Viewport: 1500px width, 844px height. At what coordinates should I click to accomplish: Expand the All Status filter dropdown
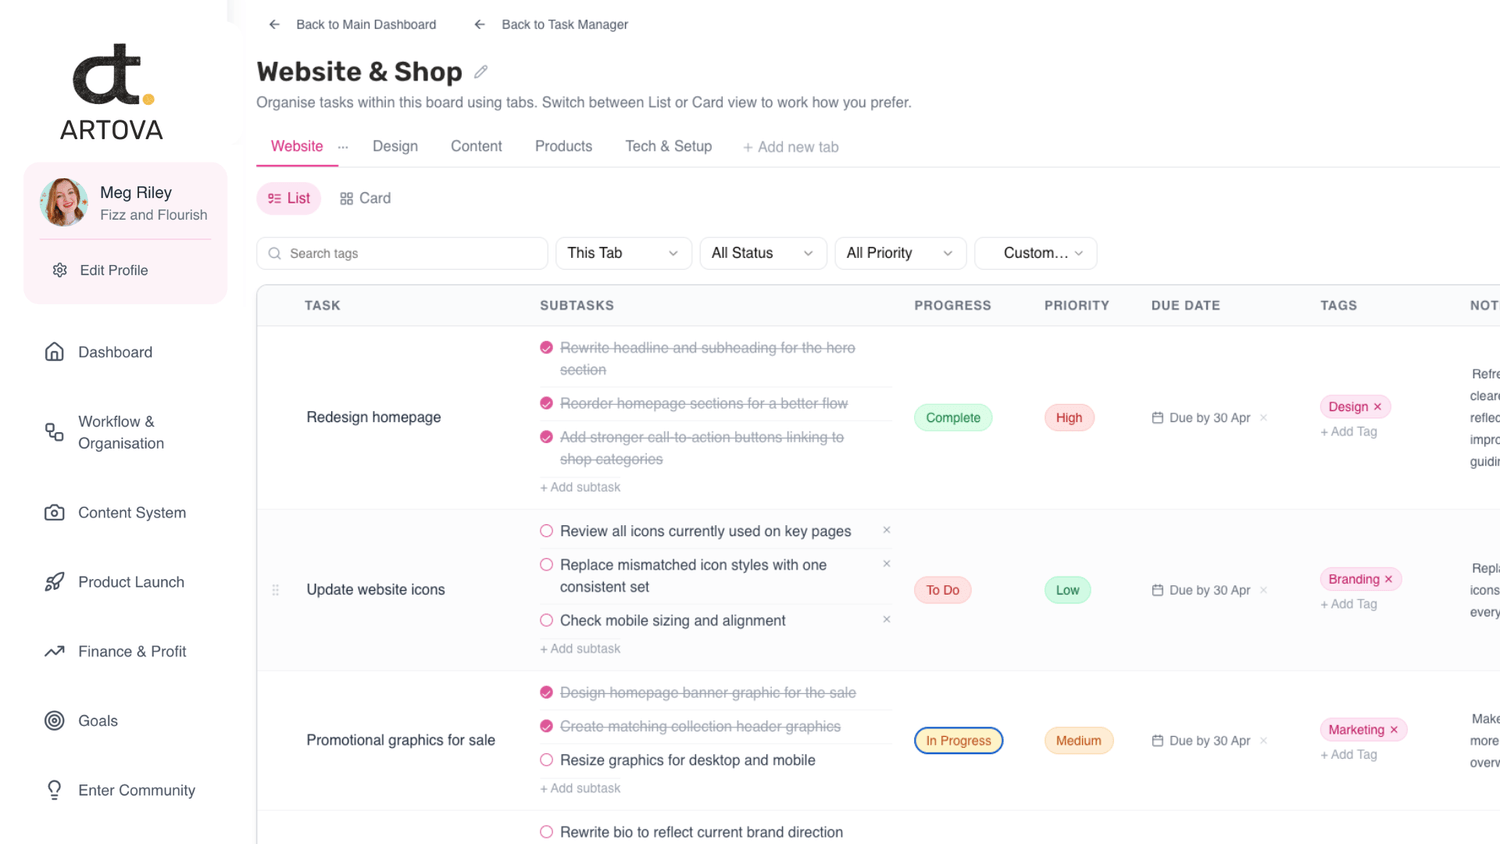[762, 253]
